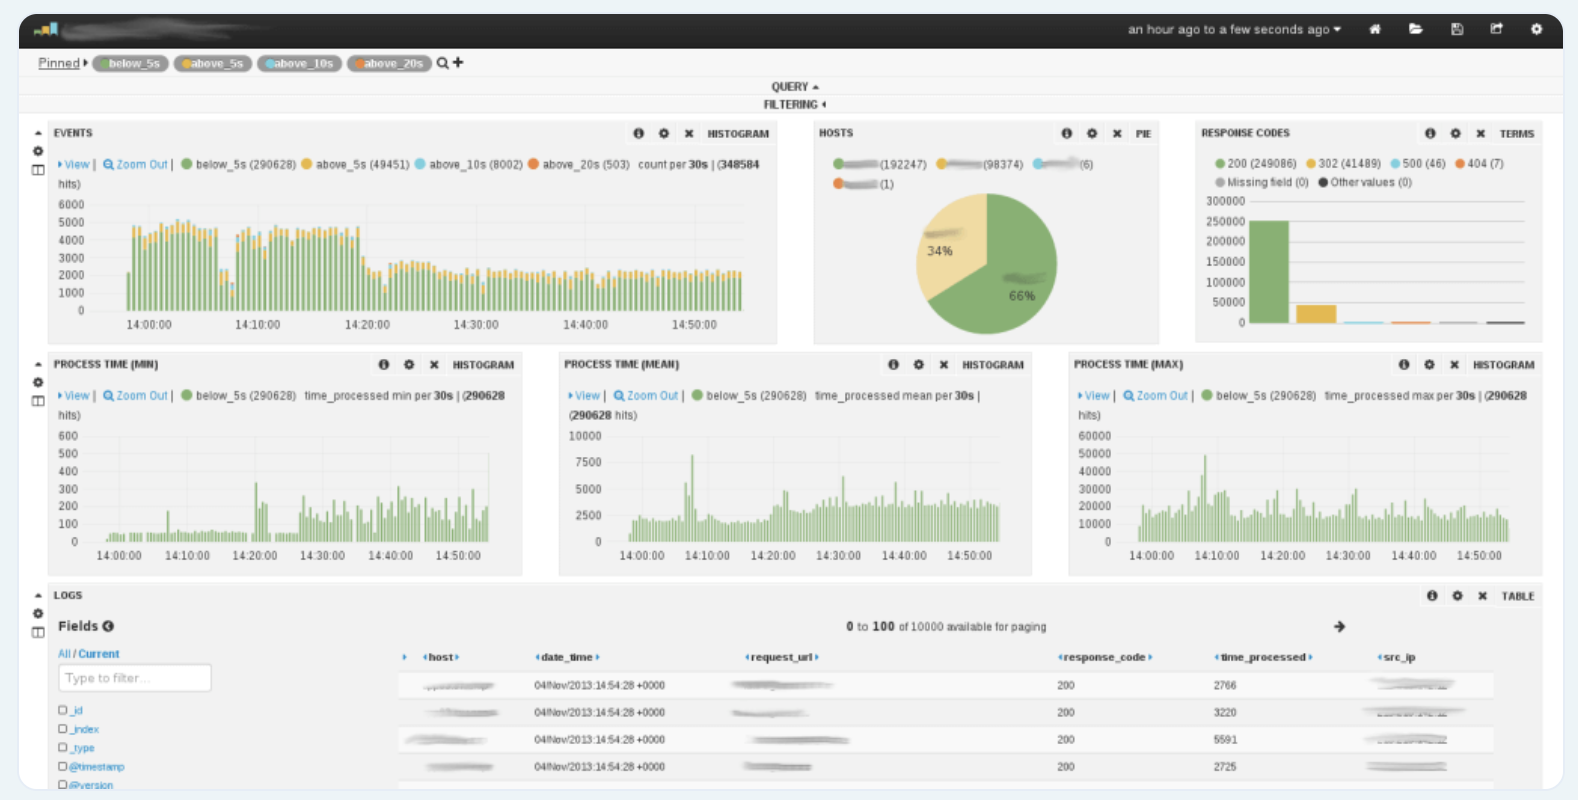The height and width of the screenshot is (800, 1578).
Task: Toggle the @timestamp field checkbox
Action: pos(63,766)
